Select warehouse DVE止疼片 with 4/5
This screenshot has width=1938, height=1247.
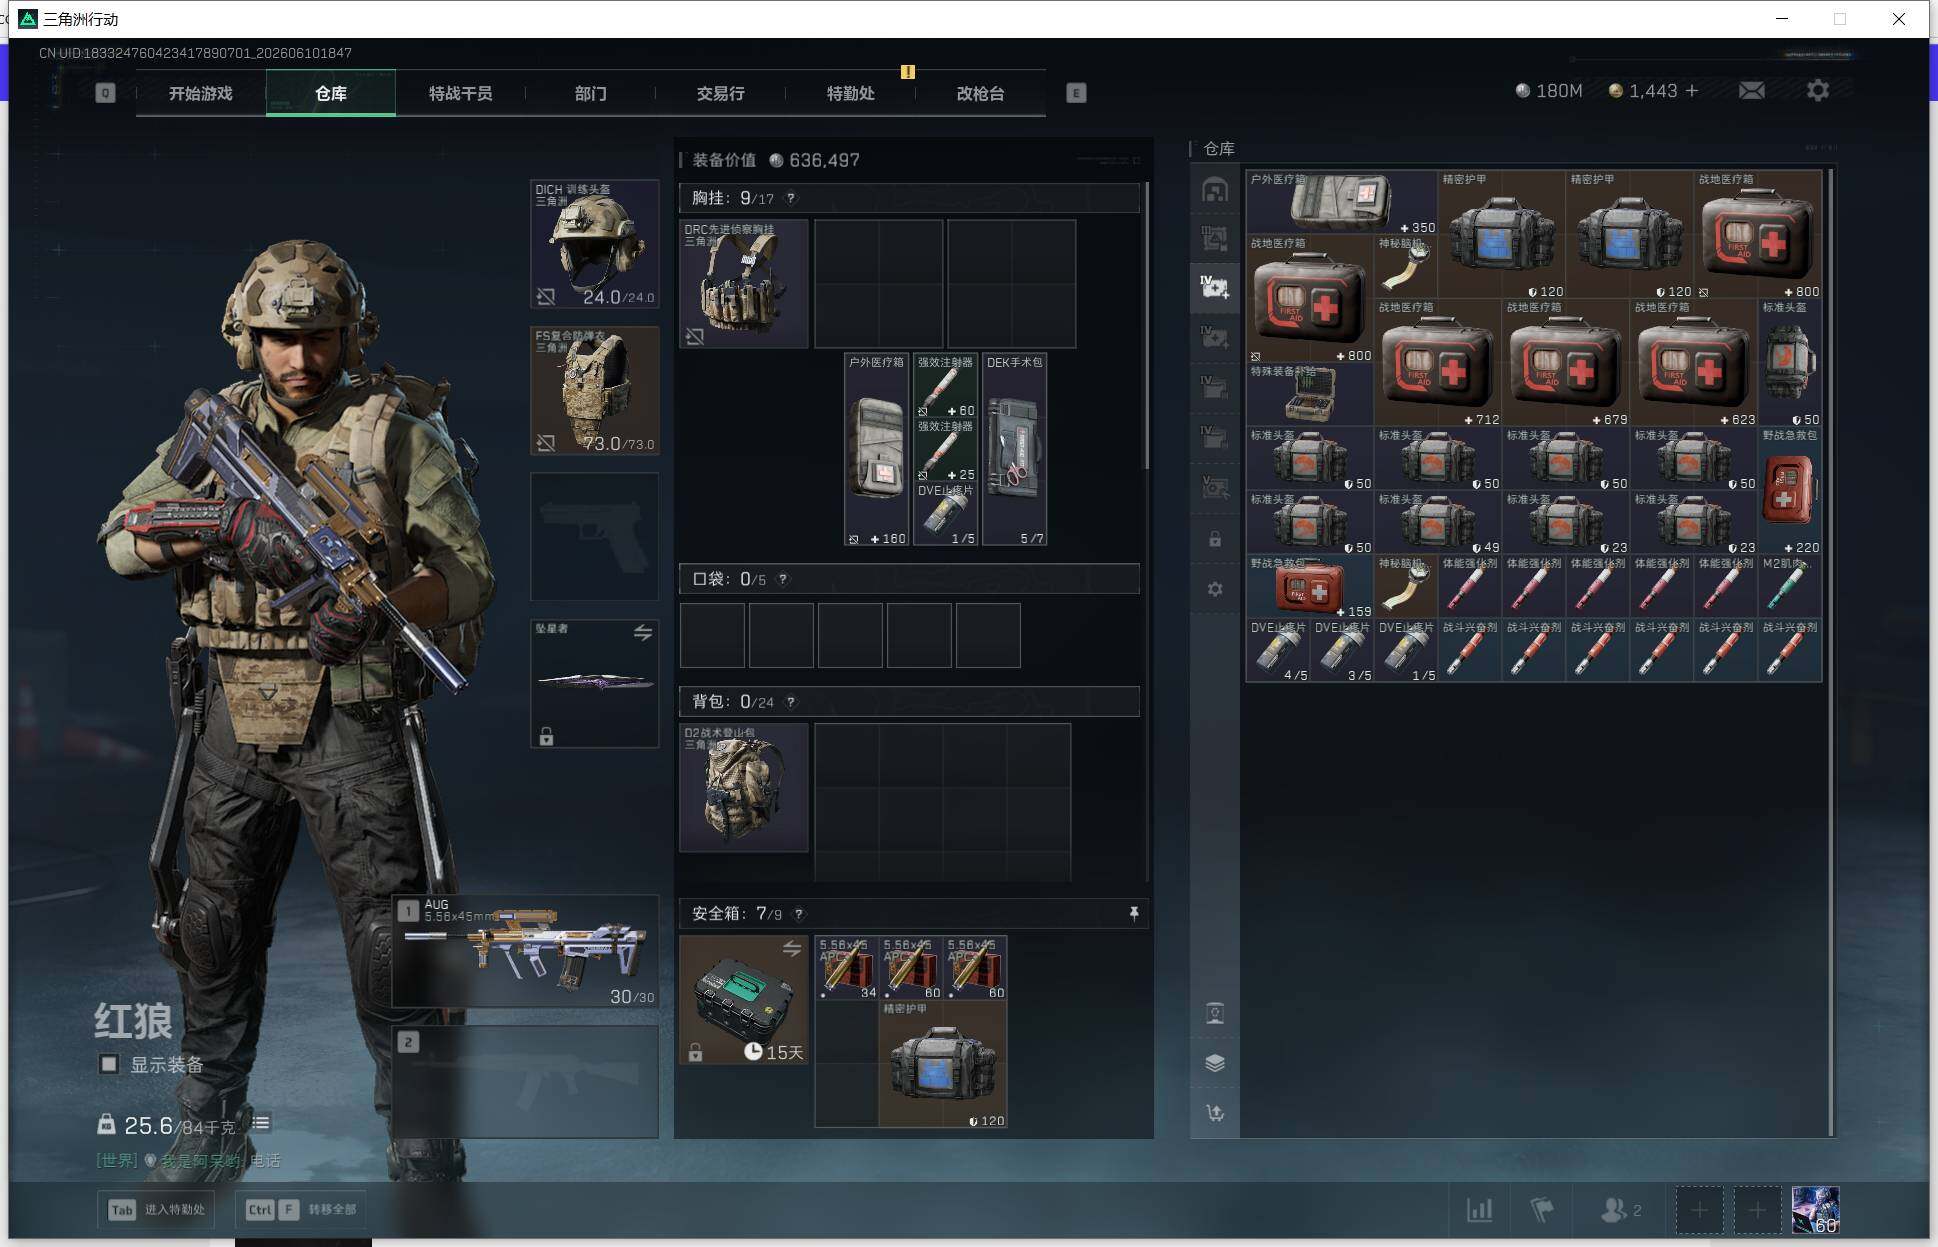click(1278, 651)
